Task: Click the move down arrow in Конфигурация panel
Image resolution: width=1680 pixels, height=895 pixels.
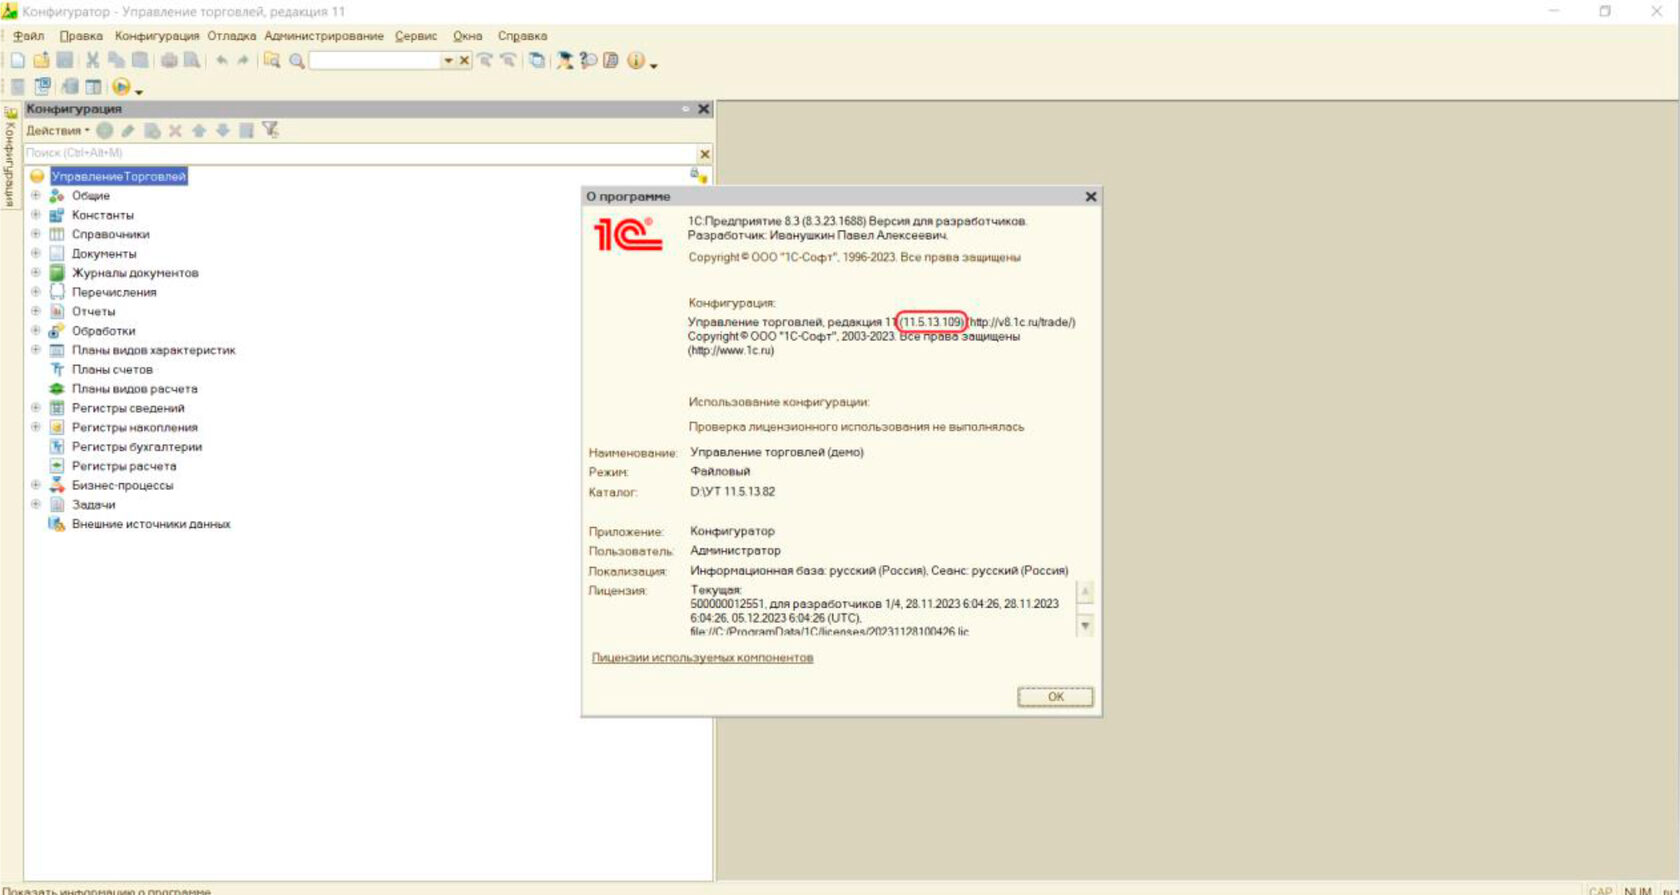Action: pos(222,131)
